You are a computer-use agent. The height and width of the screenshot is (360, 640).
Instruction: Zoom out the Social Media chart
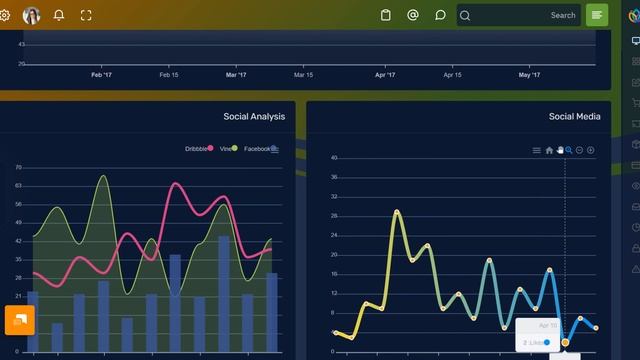tap(579, 150)
